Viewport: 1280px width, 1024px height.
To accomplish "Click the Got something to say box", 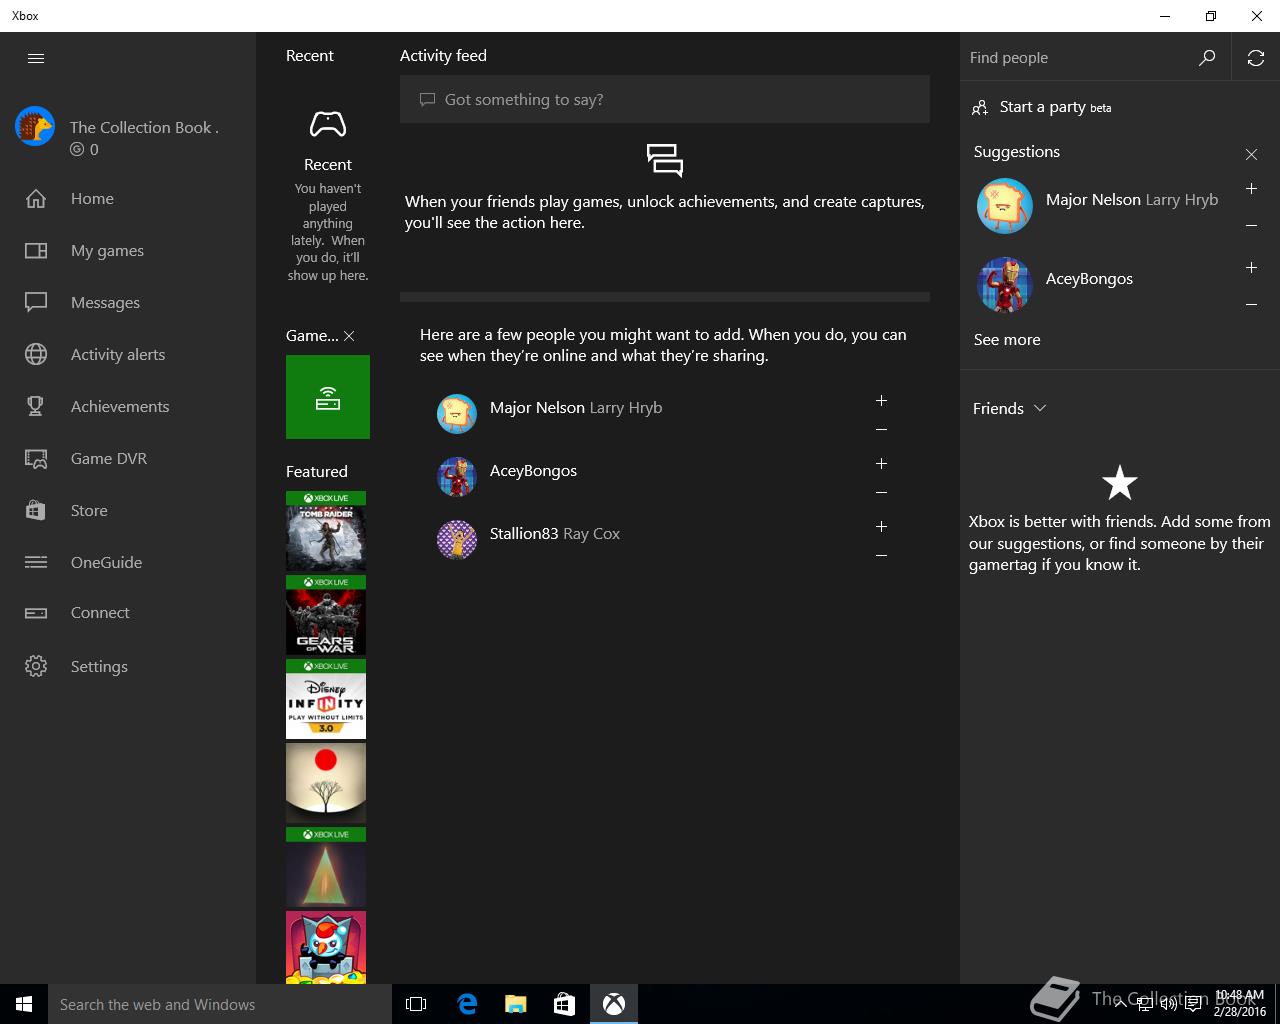I will tap(665, 99).
